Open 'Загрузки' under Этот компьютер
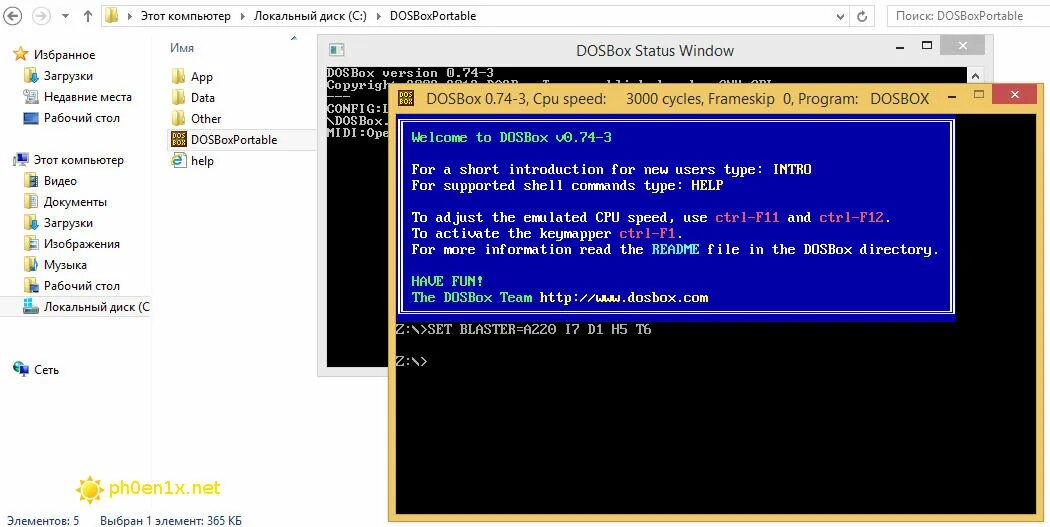 [68, 223]
